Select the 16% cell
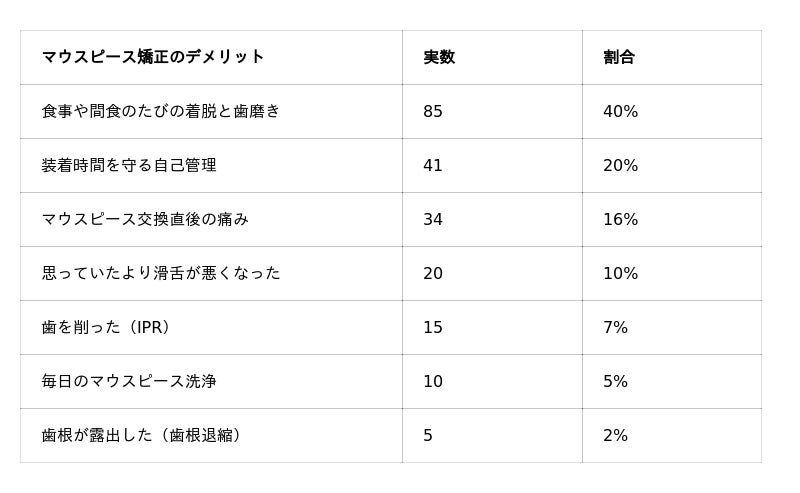The image size is (800, 493). (x=620, y=219)
